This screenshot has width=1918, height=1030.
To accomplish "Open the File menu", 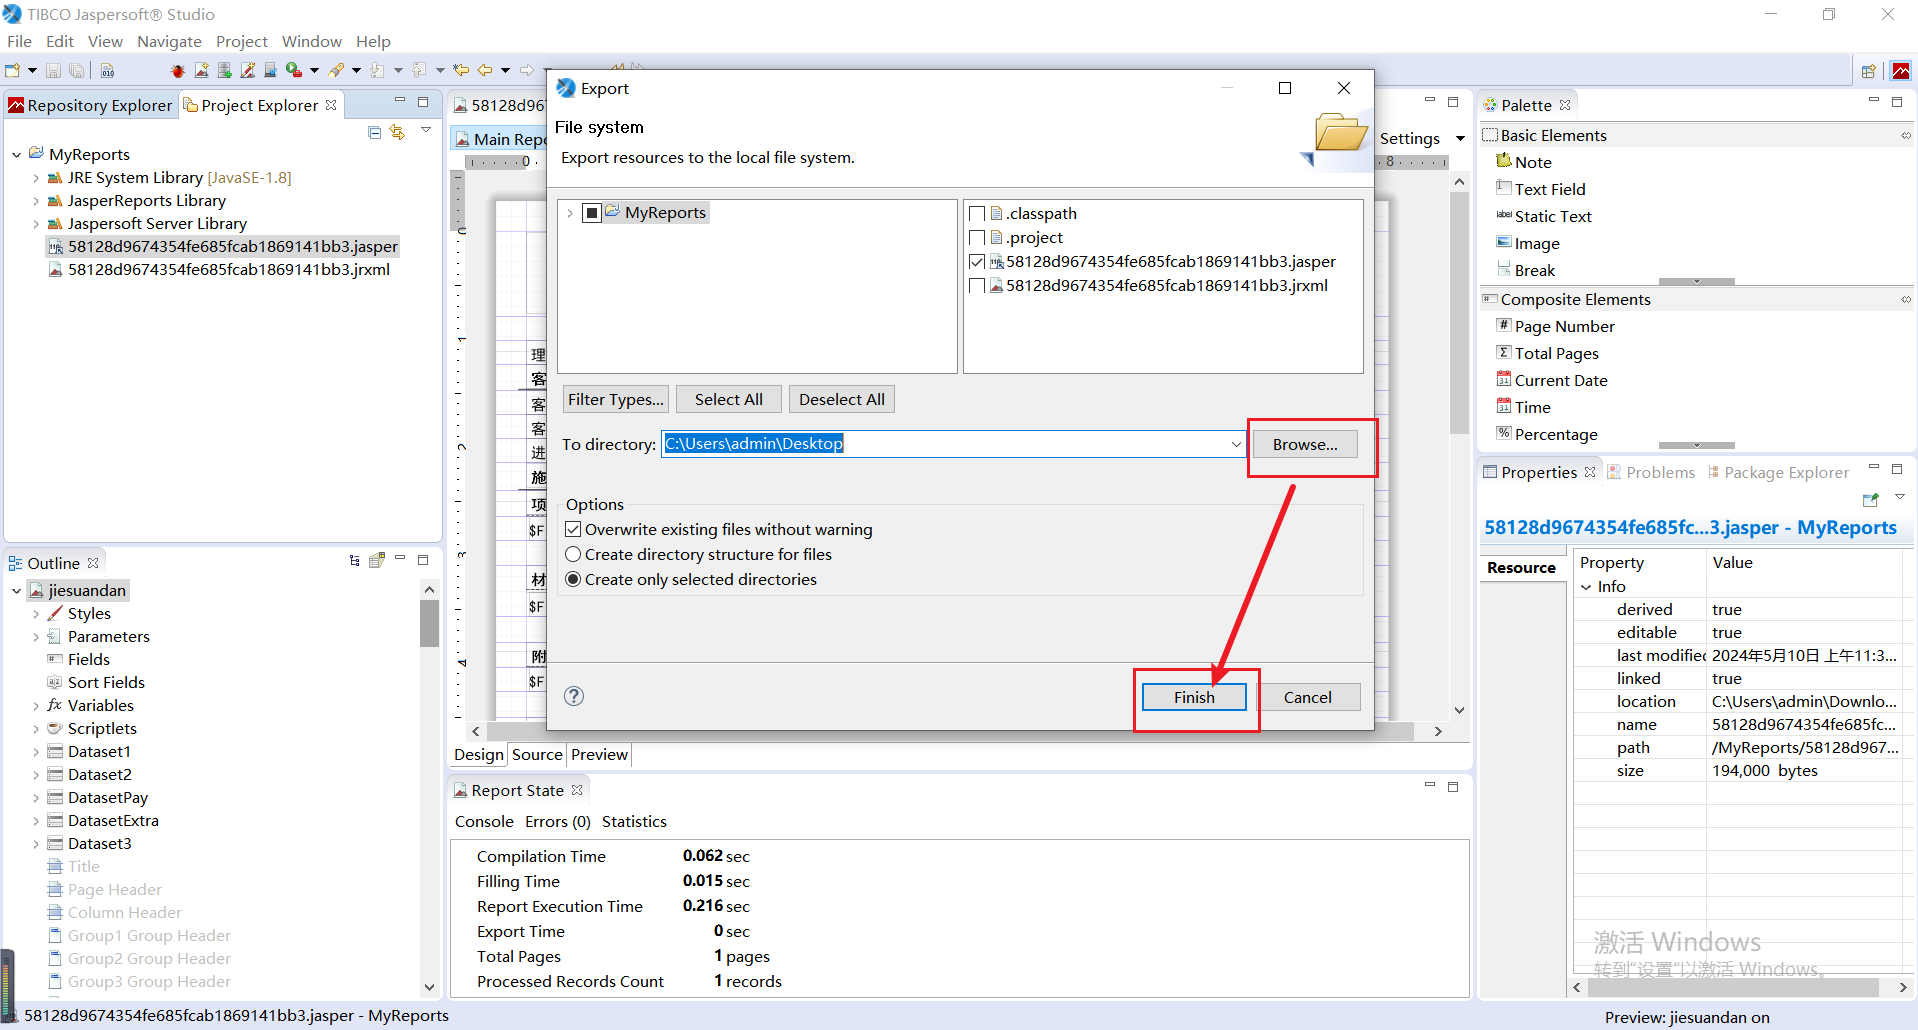I will tap(19, 41).
